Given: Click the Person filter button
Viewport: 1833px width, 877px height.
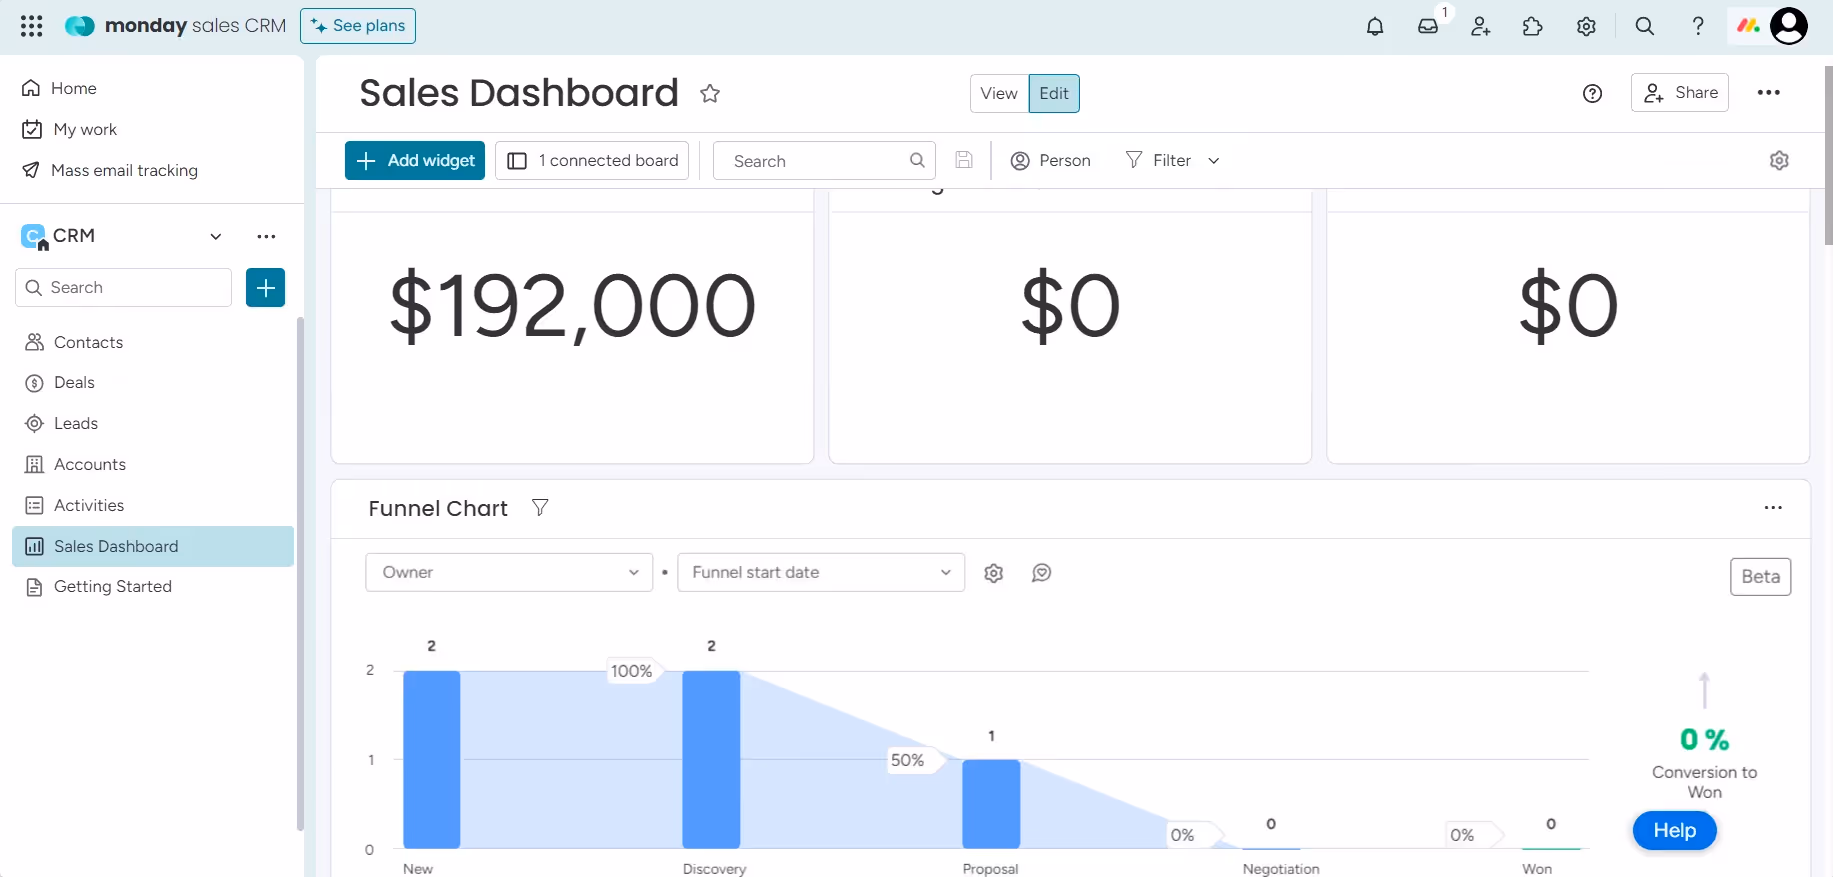Looking at the screenshot, I should [1050, 160].
